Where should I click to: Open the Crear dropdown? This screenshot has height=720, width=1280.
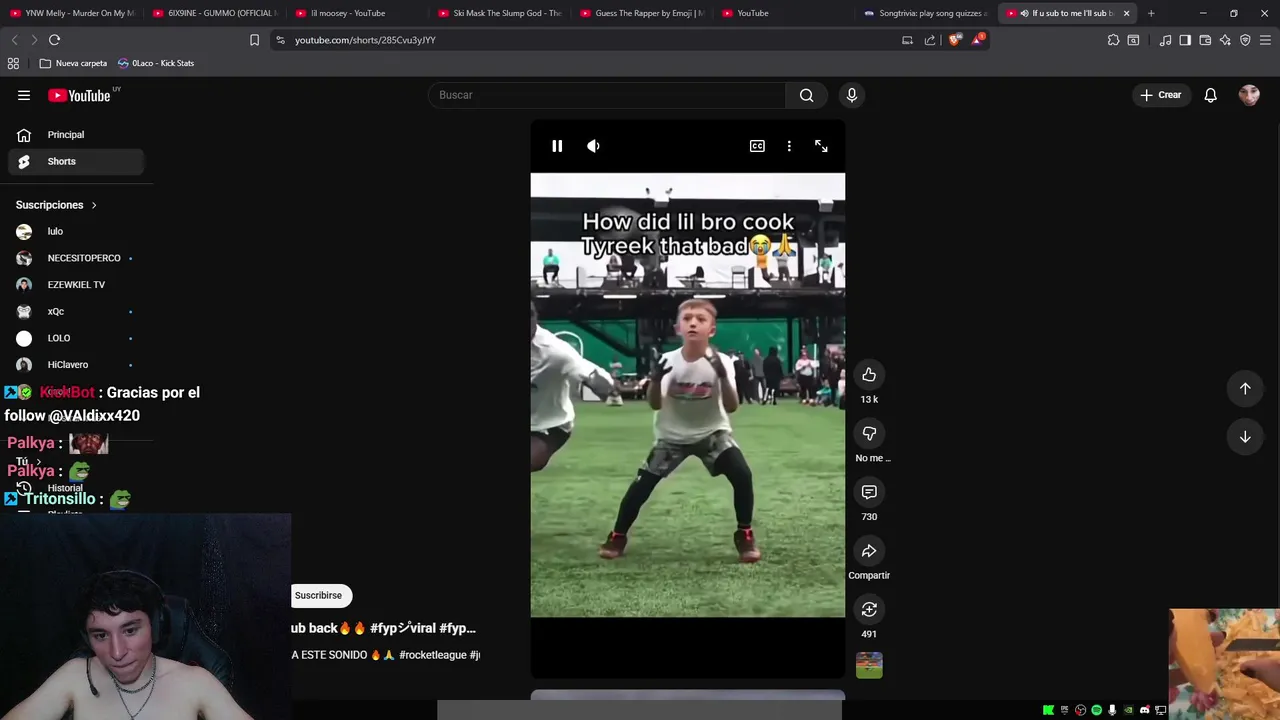[1160, 95]
